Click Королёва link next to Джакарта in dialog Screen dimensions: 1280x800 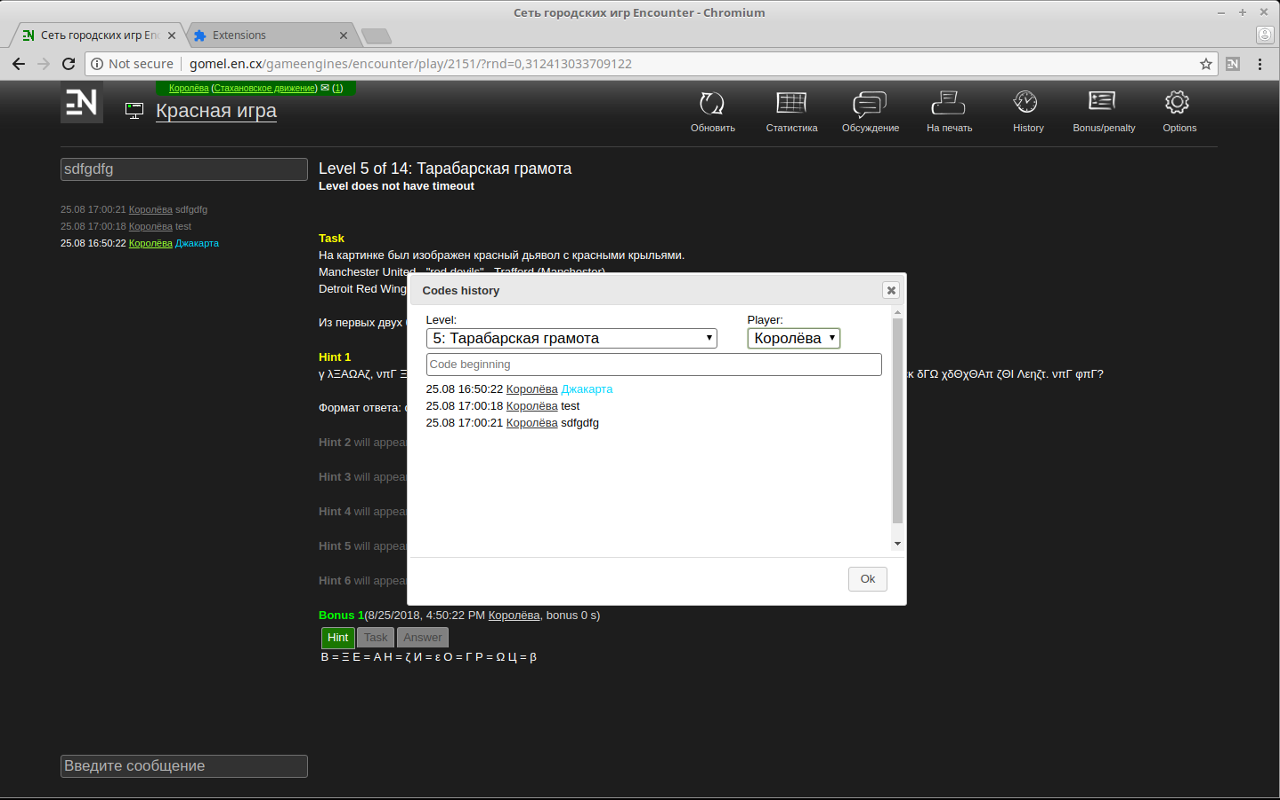tap(532, 389)
